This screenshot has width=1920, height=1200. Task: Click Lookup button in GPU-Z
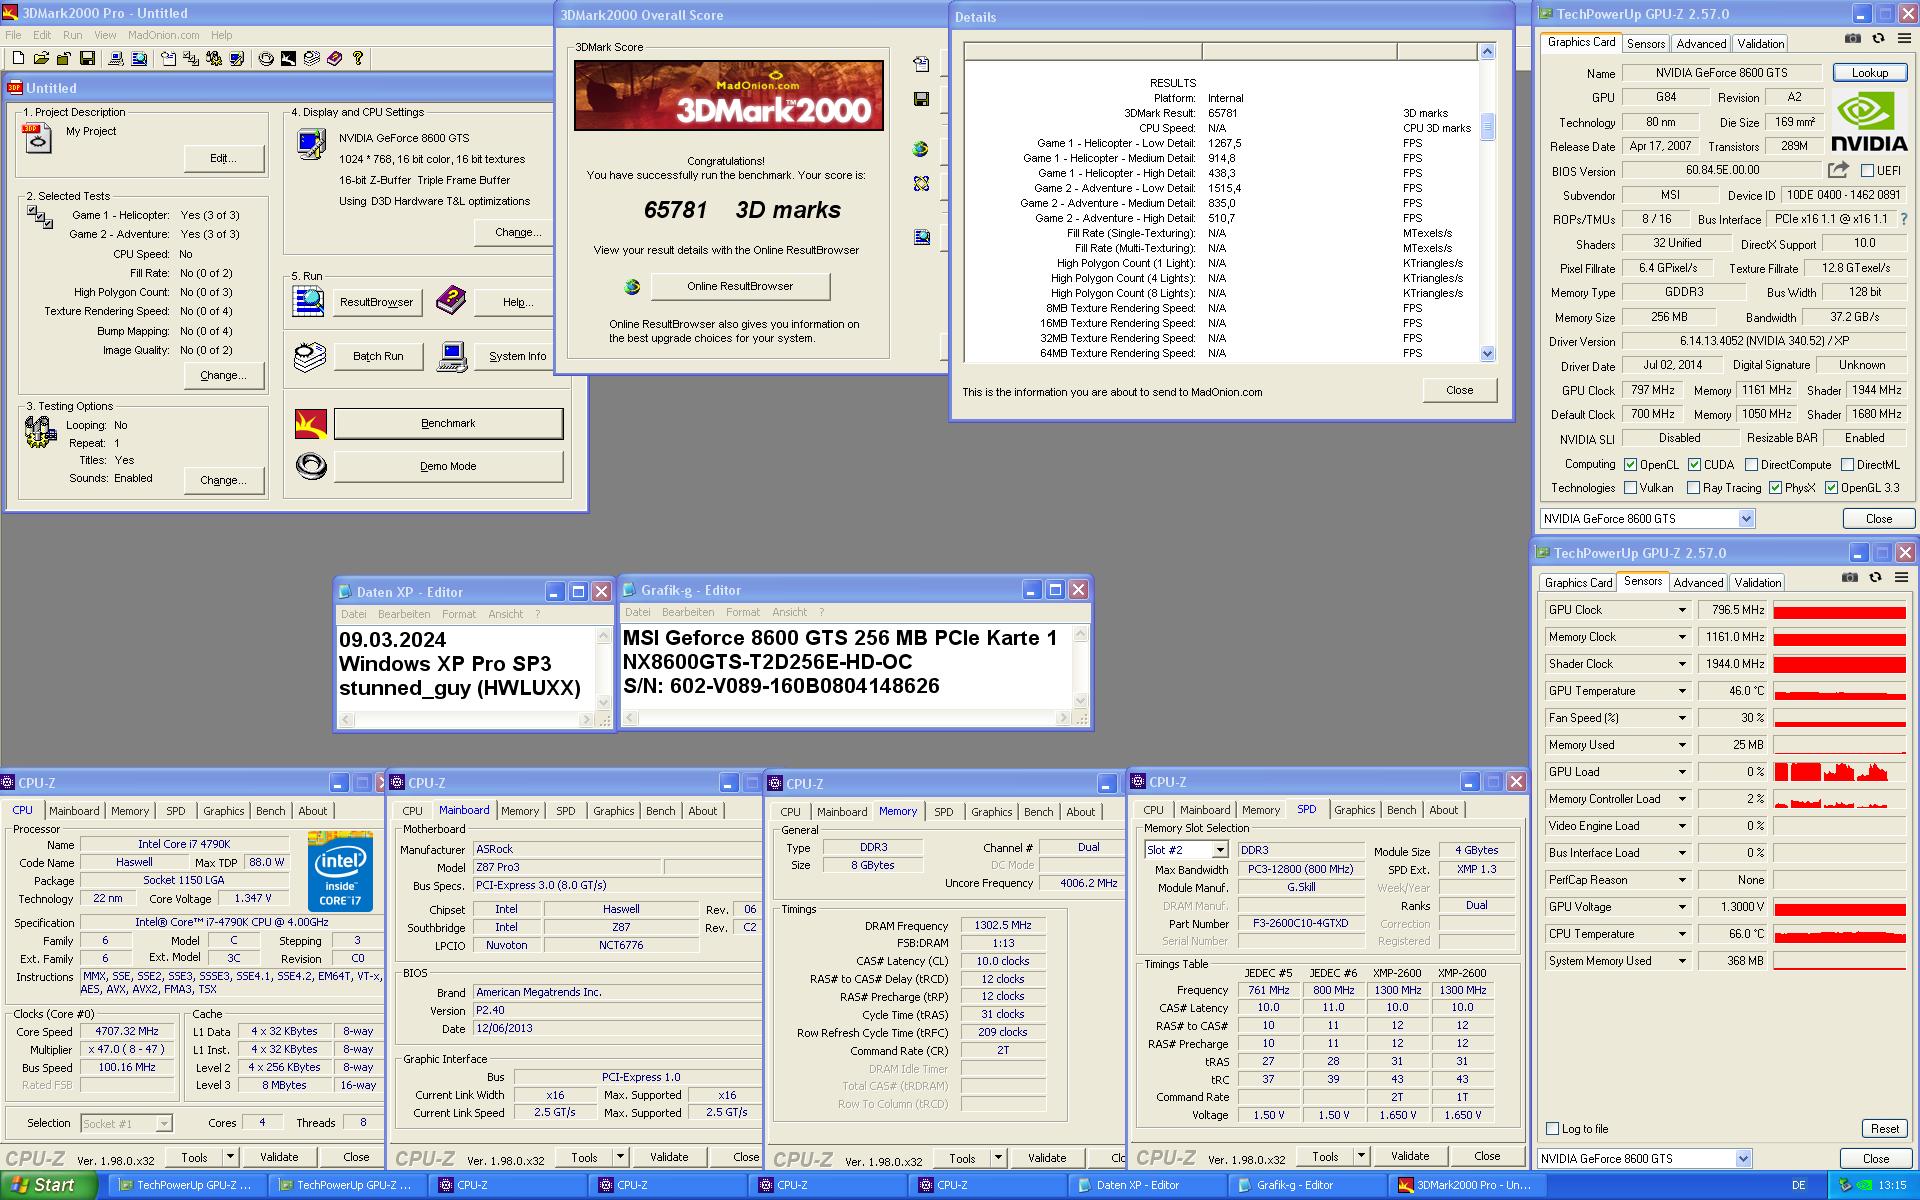[1869, 73]
